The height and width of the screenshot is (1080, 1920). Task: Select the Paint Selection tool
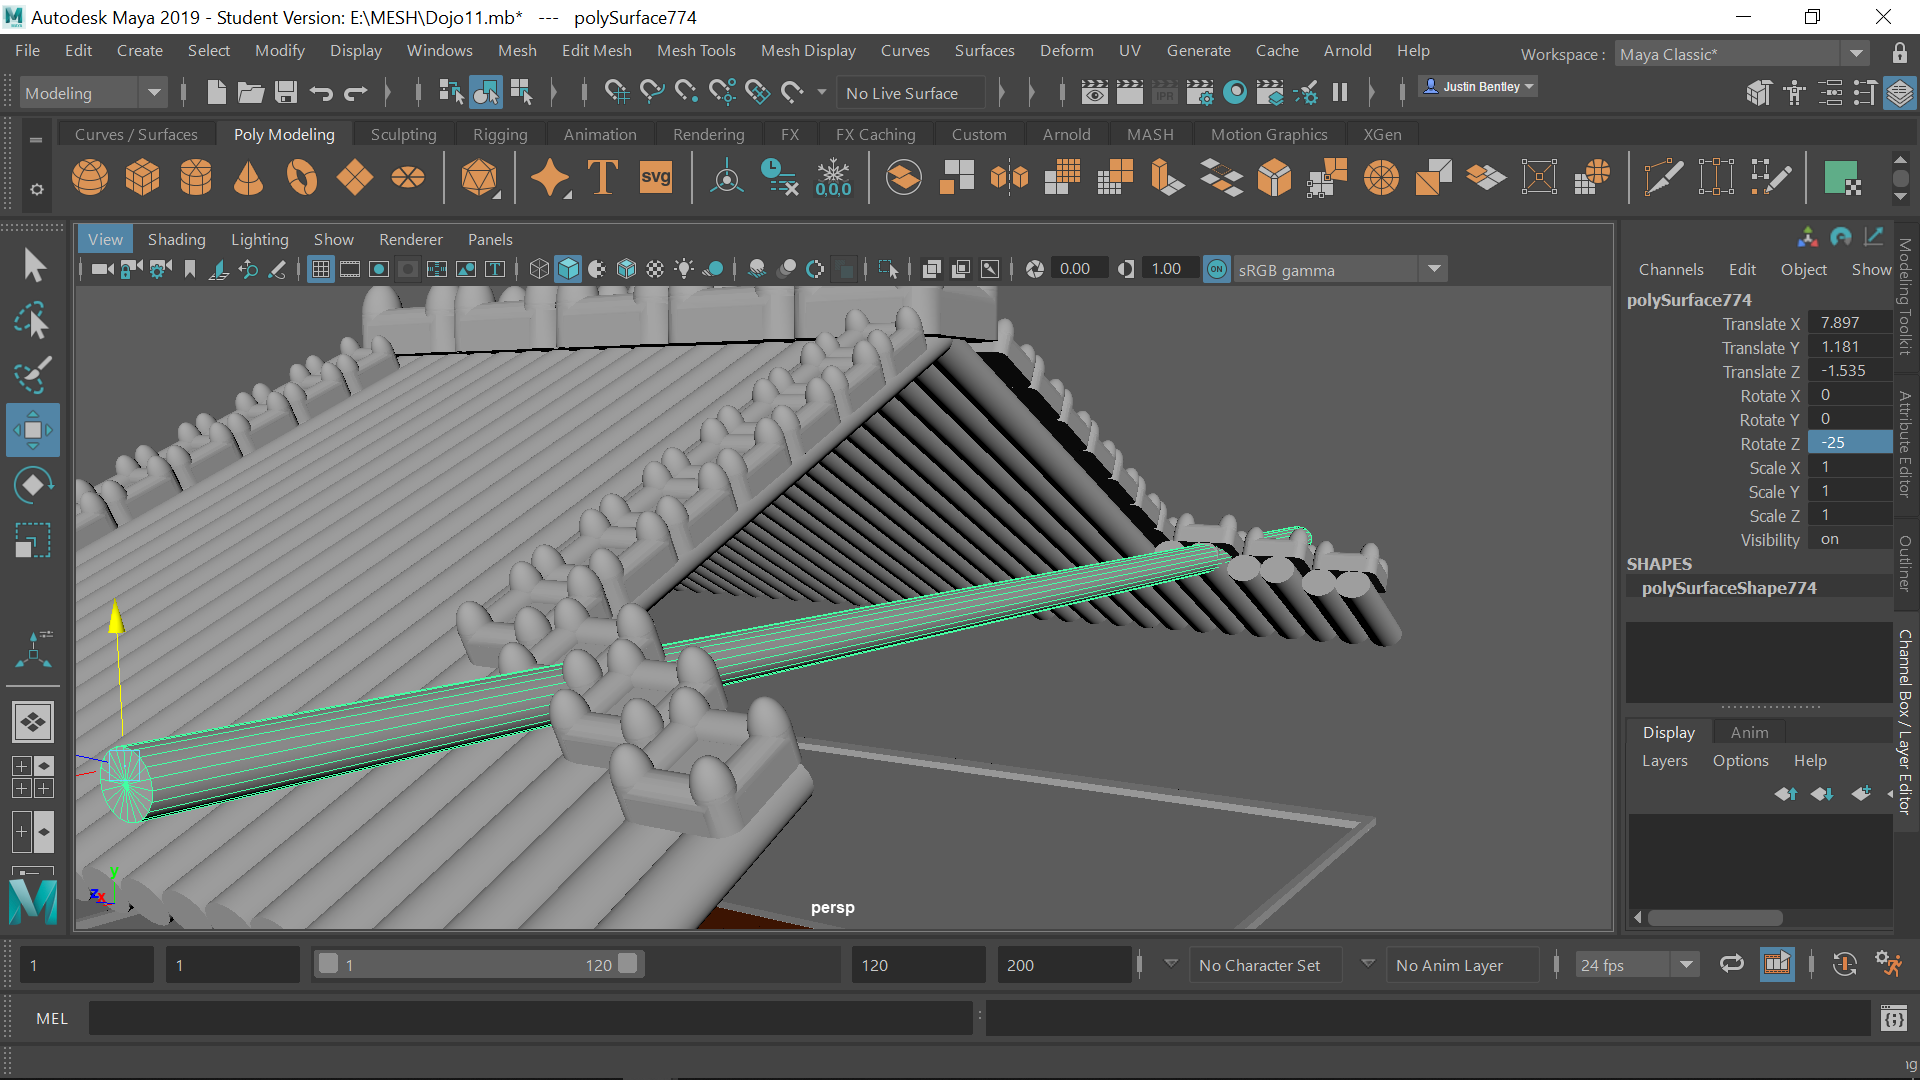point(33,375)
